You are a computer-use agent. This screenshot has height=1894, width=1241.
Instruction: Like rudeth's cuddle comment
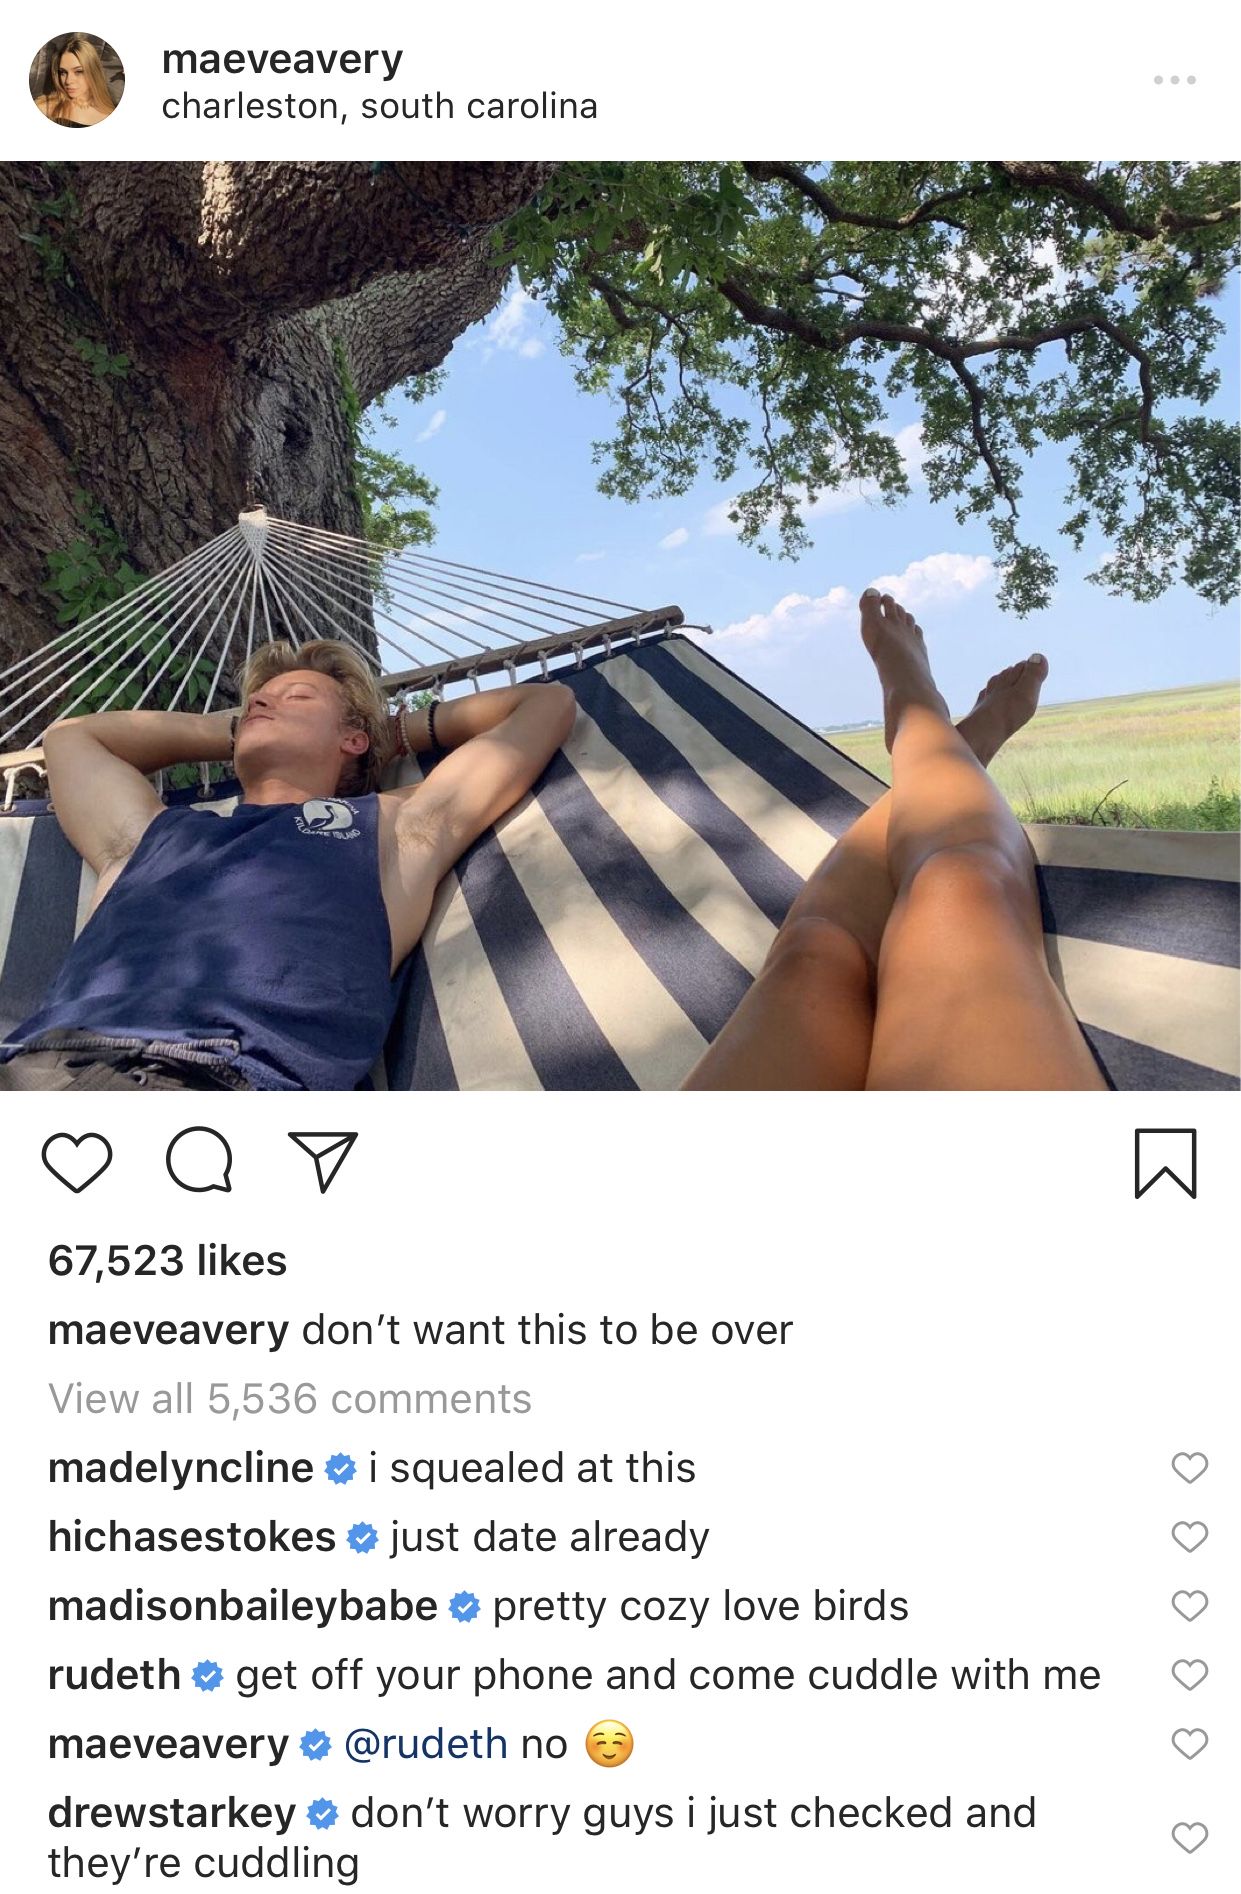[x=1189, y=1675]
